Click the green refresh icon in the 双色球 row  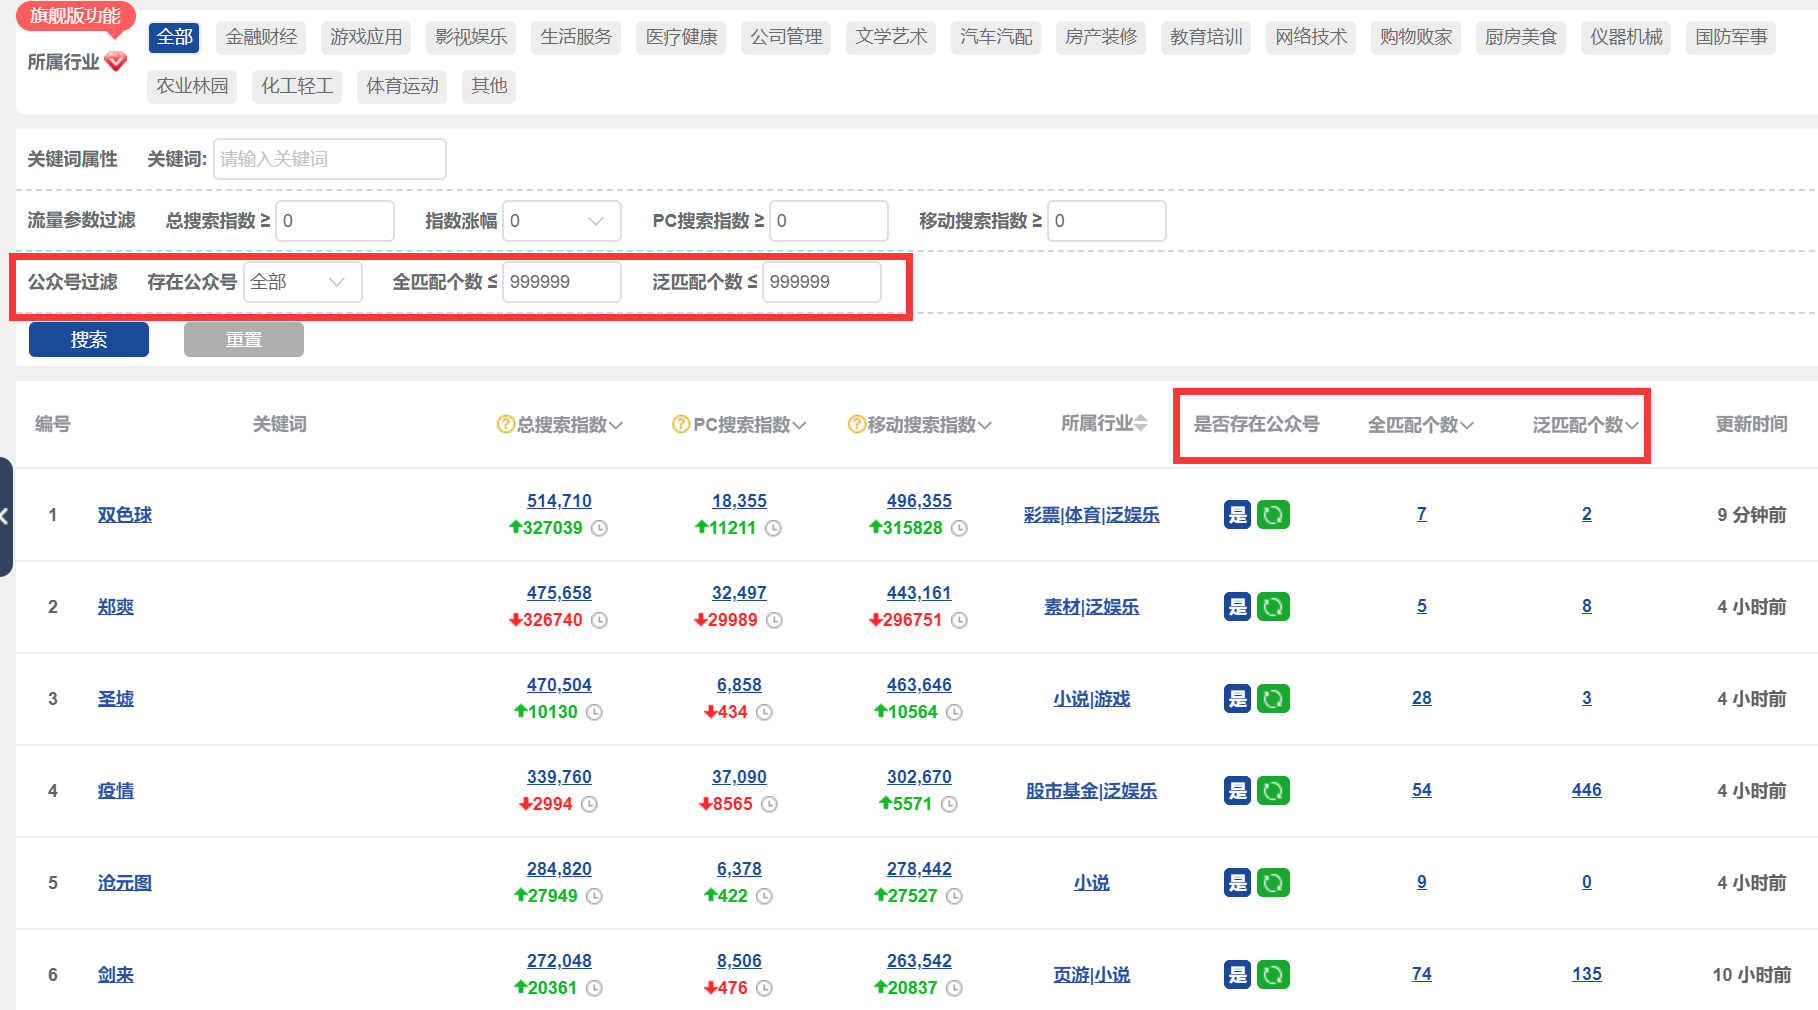(x=1272, y=514)
